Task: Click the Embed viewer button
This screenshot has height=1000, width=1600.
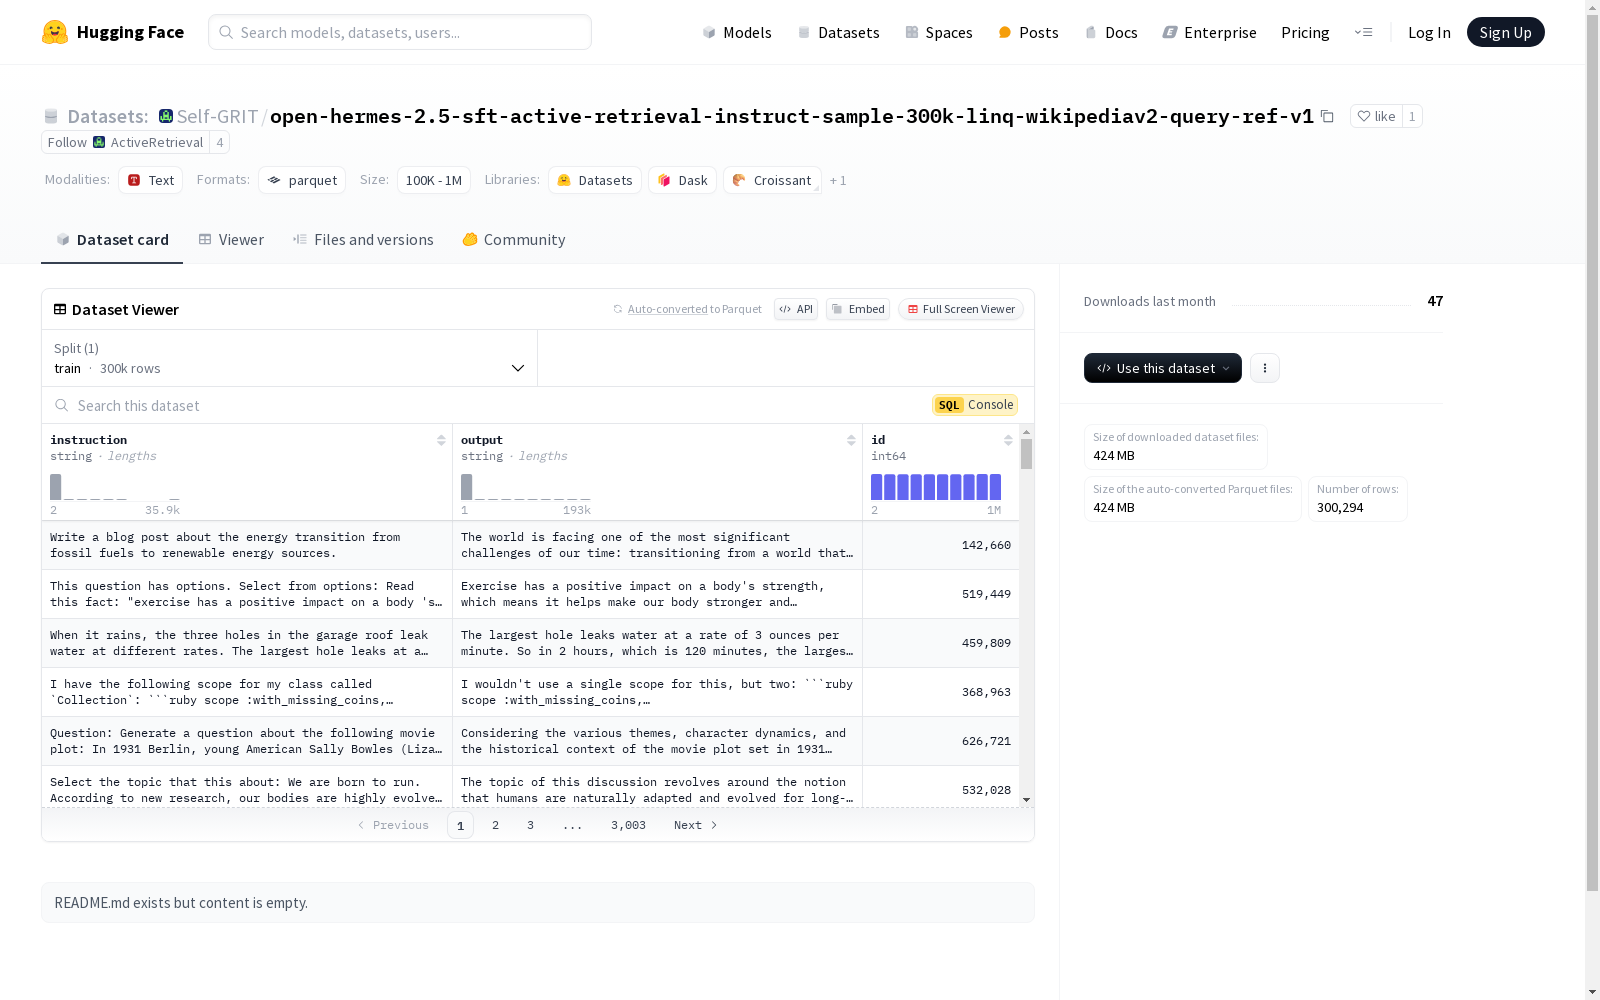Action: pos(858,309)
